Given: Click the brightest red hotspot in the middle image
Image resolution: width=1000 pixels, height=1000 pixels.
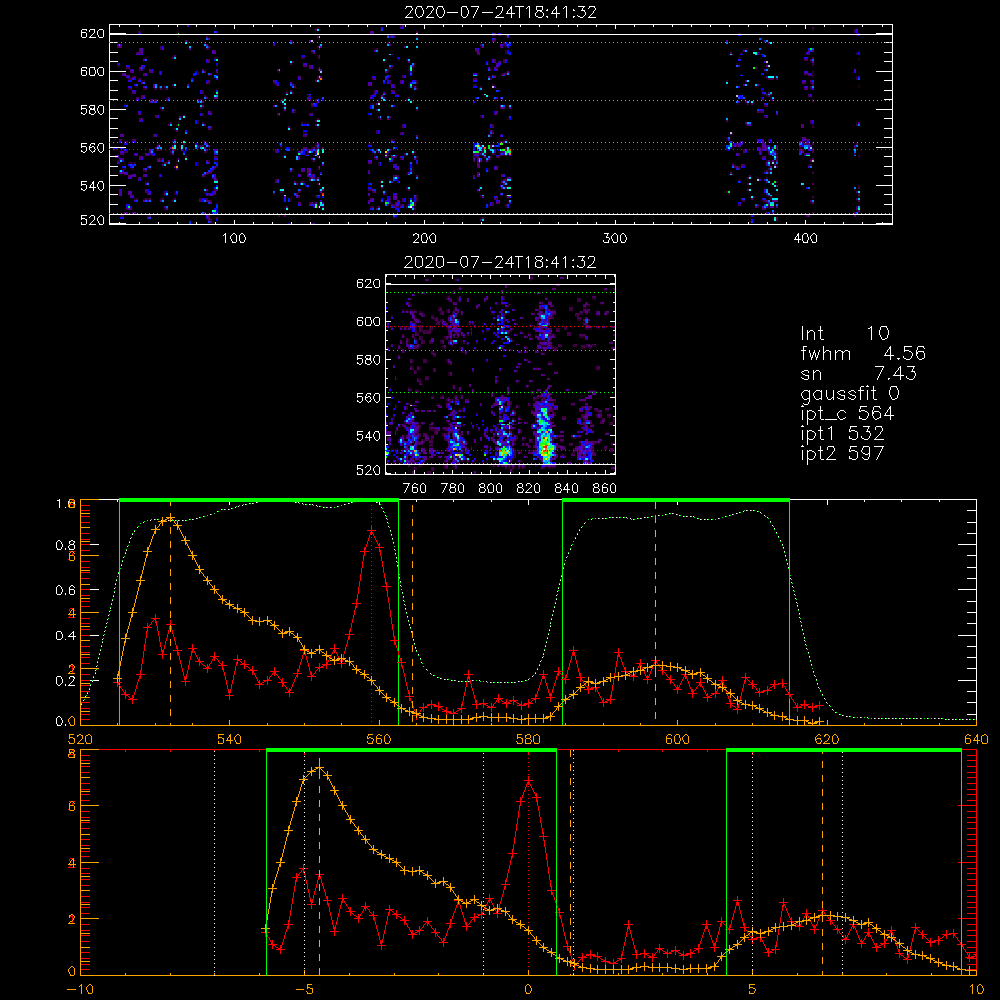Looking at the screenshot, I should click(x=545, y=449).
